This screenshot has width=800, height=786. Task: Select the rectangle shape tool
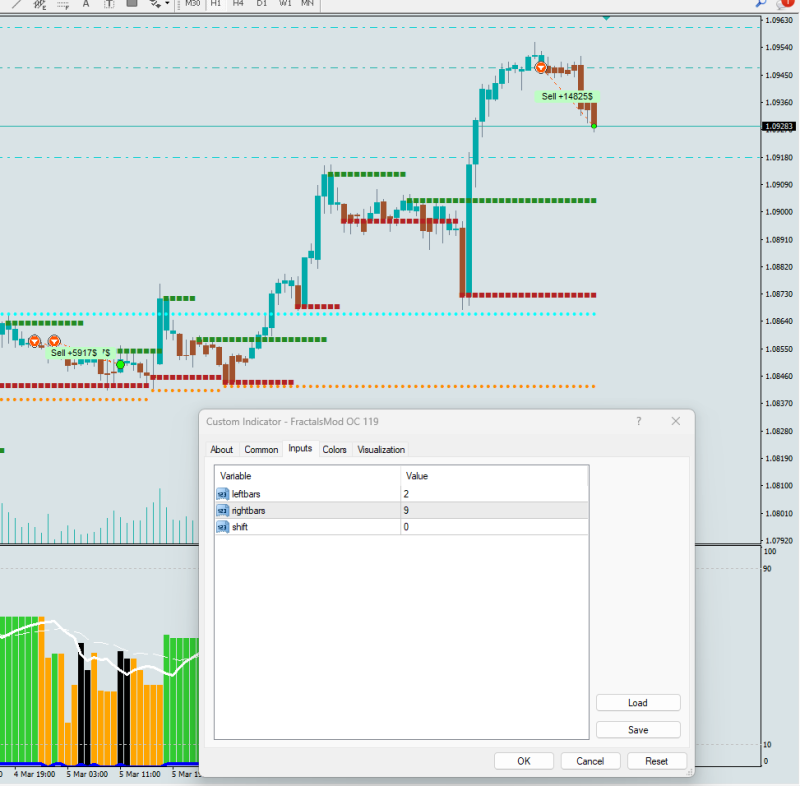pos(132,3)
